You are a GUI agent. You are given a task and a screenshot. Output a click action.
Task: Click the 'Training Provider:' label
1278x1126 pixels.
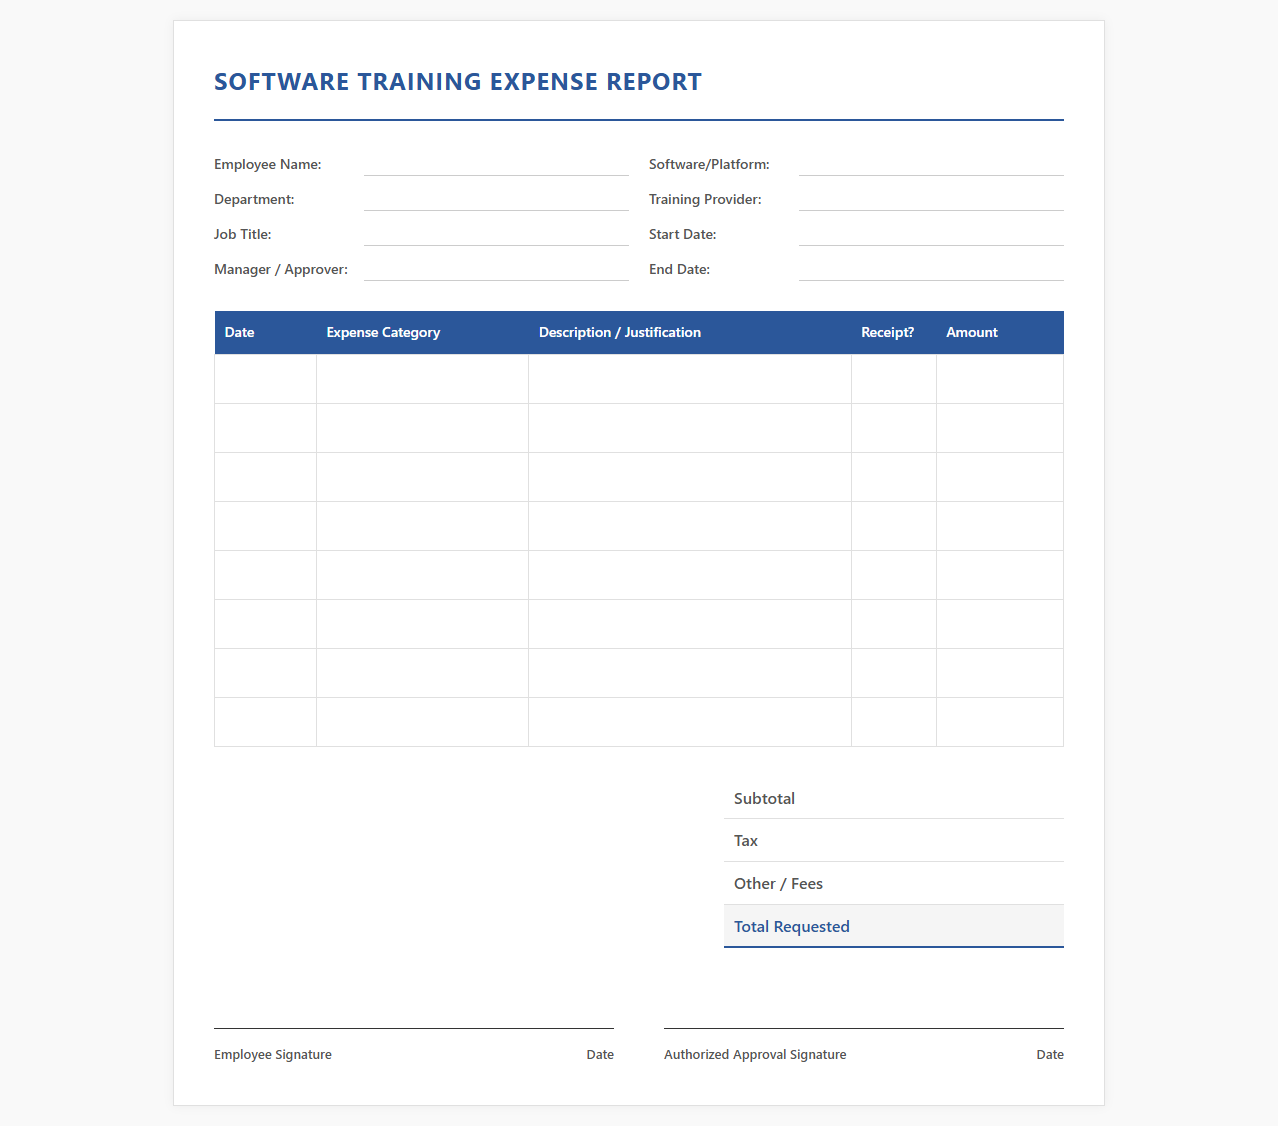pyautogui.click(x=705, y=200)
